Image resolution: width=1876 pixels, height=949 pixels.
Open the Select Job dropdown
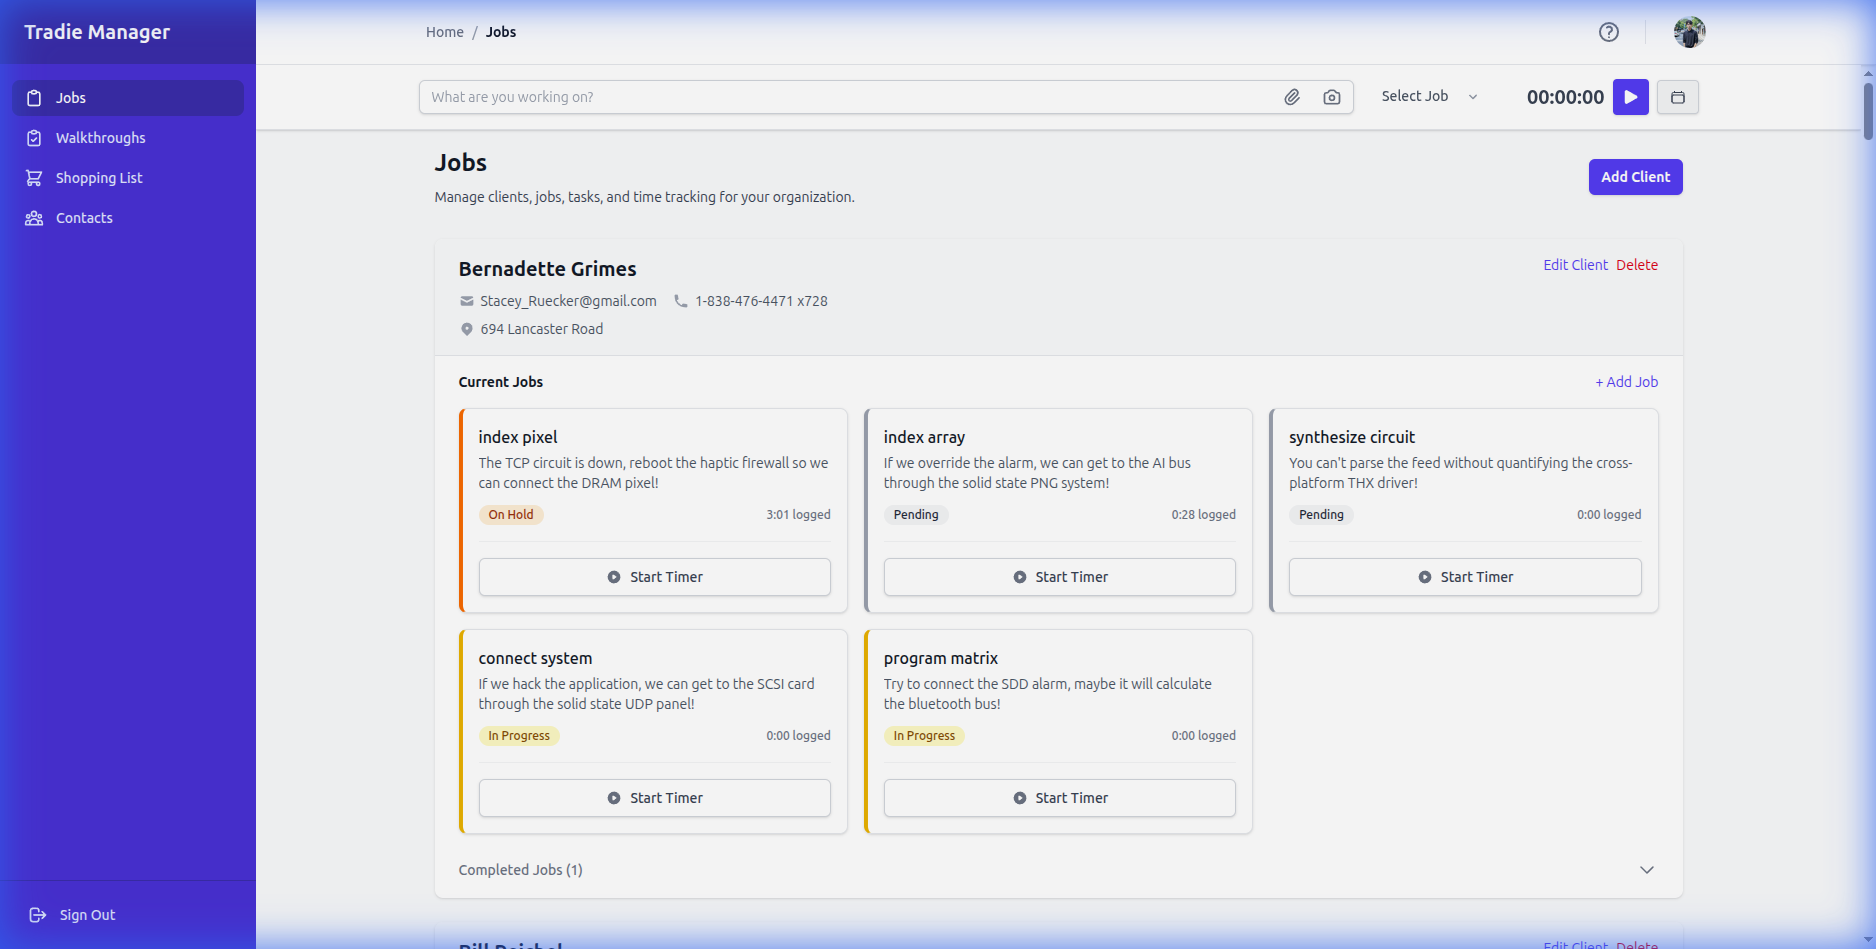(x=1428, y=96)
